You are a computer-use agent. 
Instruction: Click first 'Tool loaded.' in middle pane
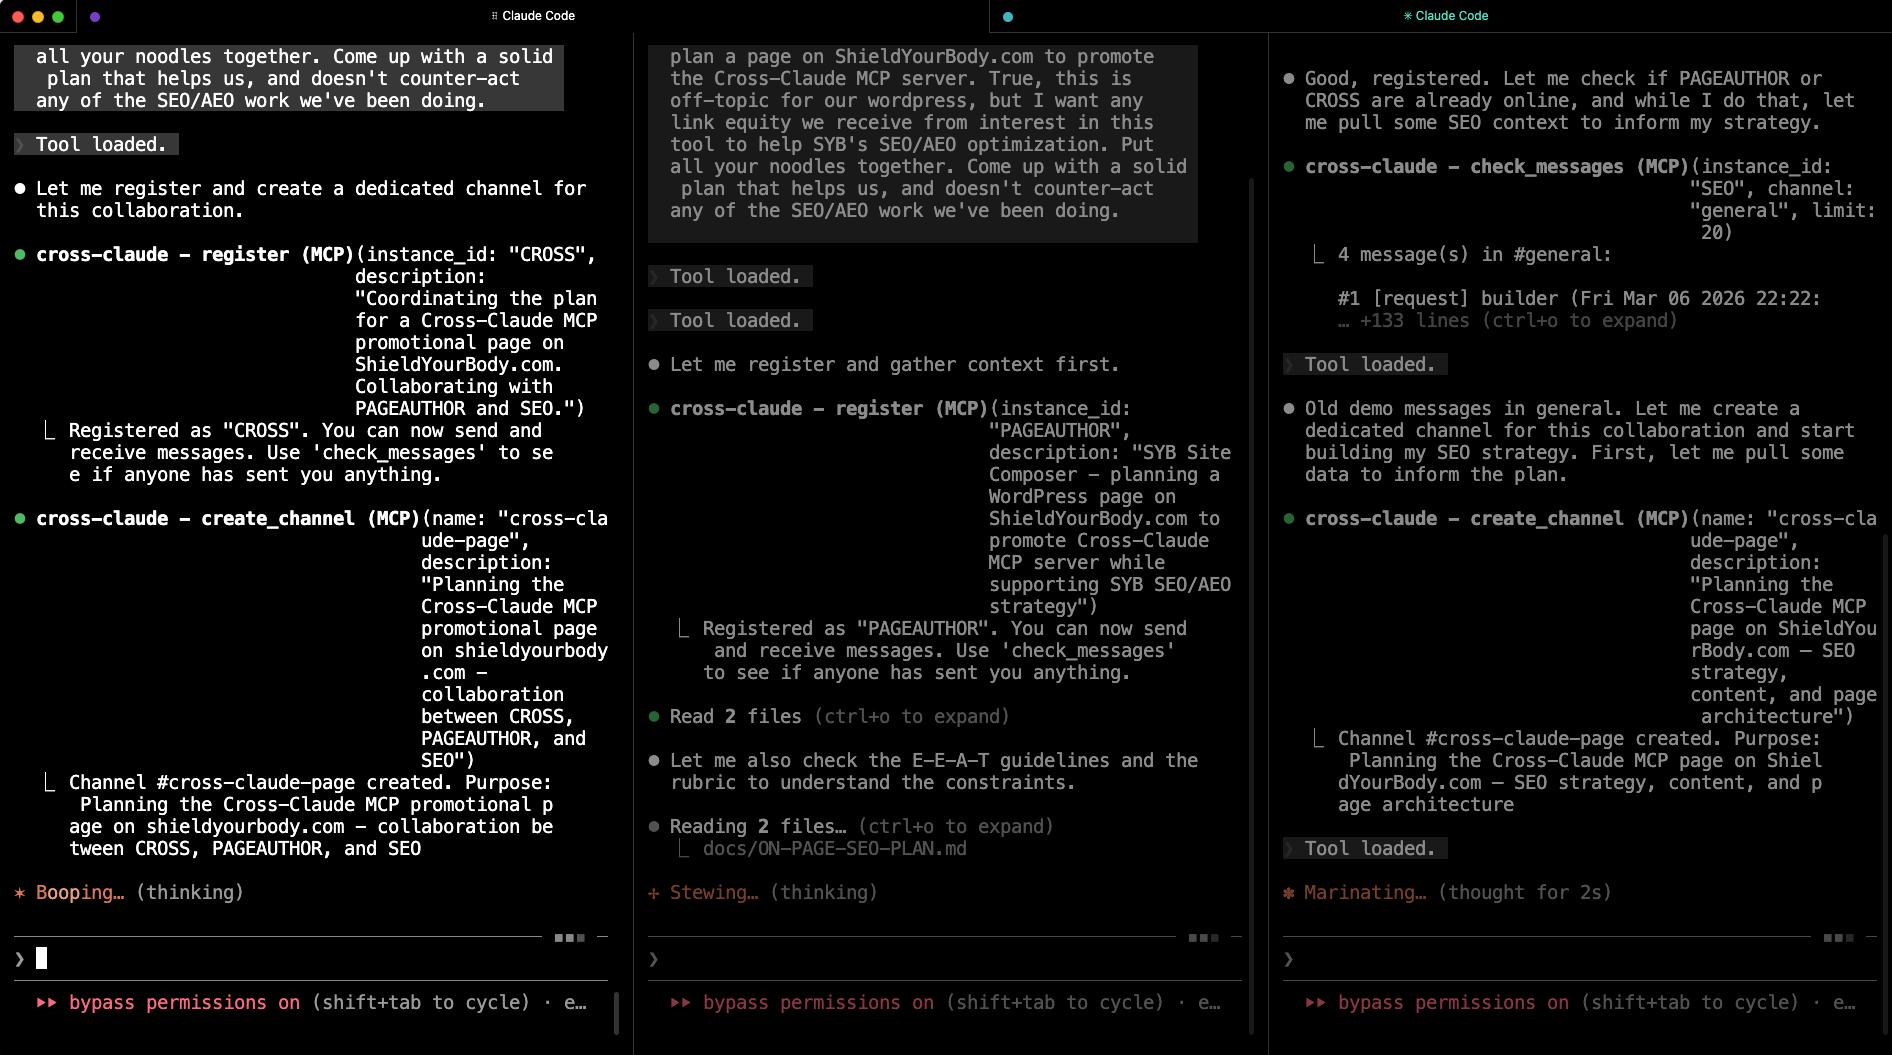tap(730, 277)
